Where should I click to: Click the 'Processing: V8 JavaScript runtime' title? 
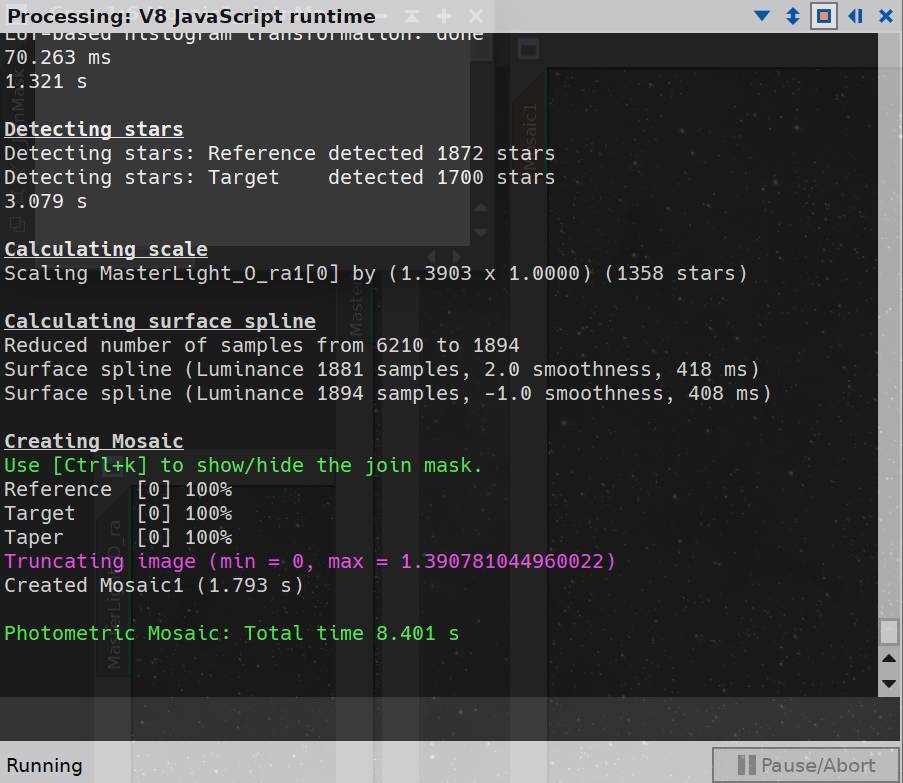point(191,16)
